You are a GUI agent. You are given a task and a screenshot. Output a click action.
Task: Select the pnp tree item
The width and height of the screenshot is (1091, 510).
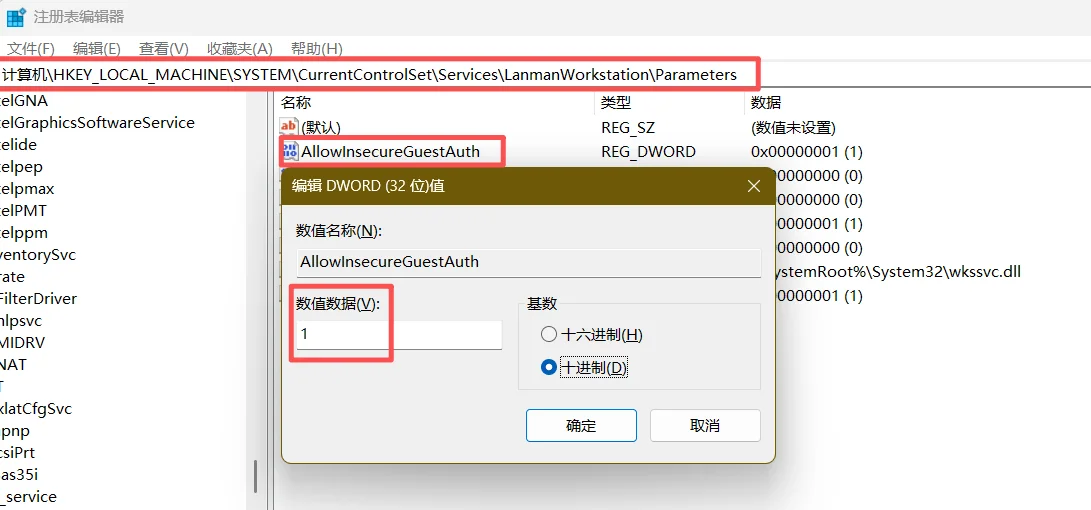point(15,431)
